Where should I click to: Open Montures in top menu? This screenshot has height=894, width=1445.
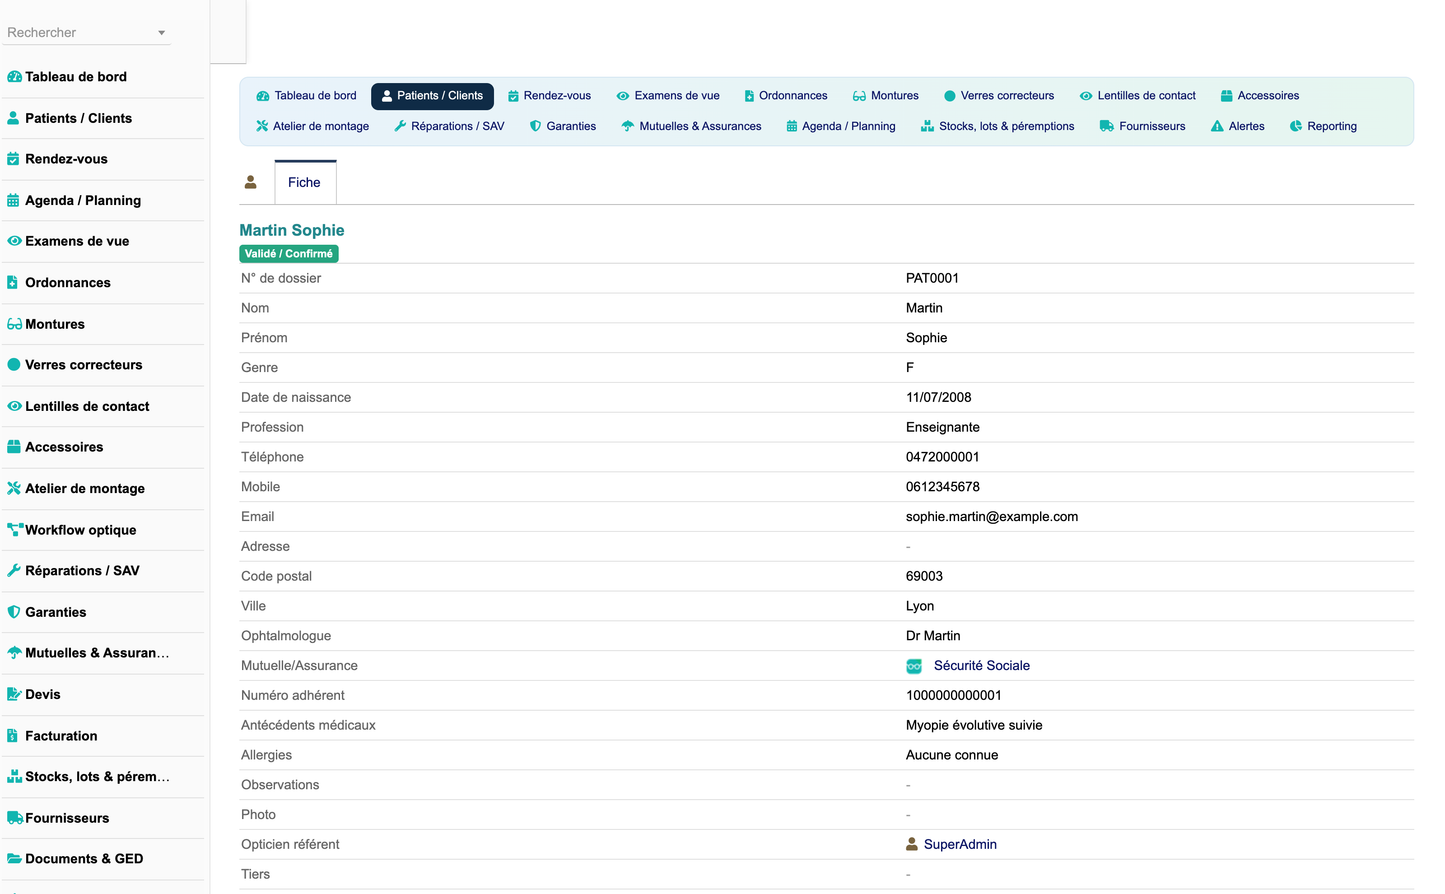[886, 96]
